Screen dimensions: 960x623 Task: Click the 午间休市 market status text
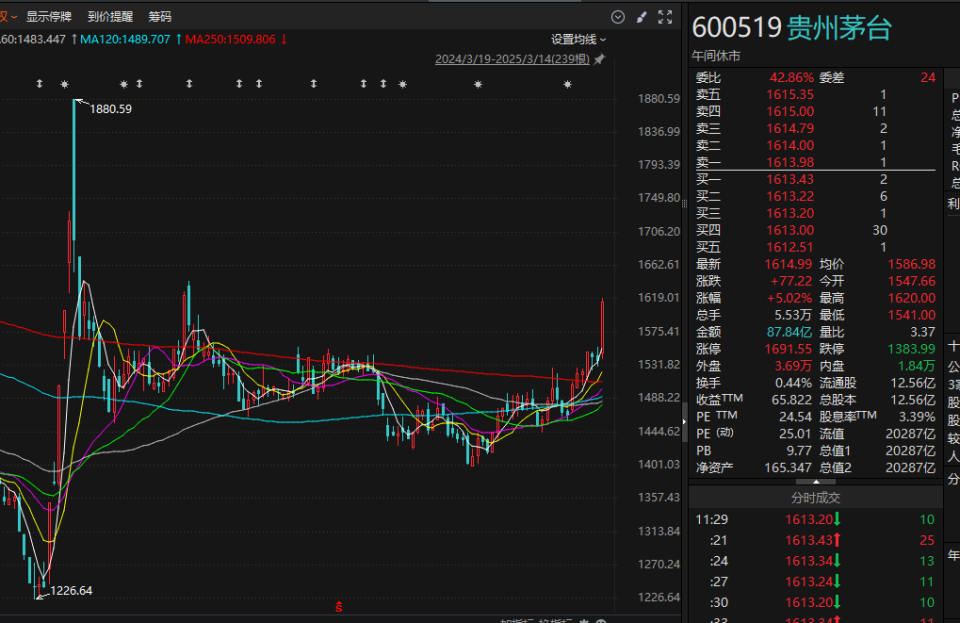click(x=716, y=56)
